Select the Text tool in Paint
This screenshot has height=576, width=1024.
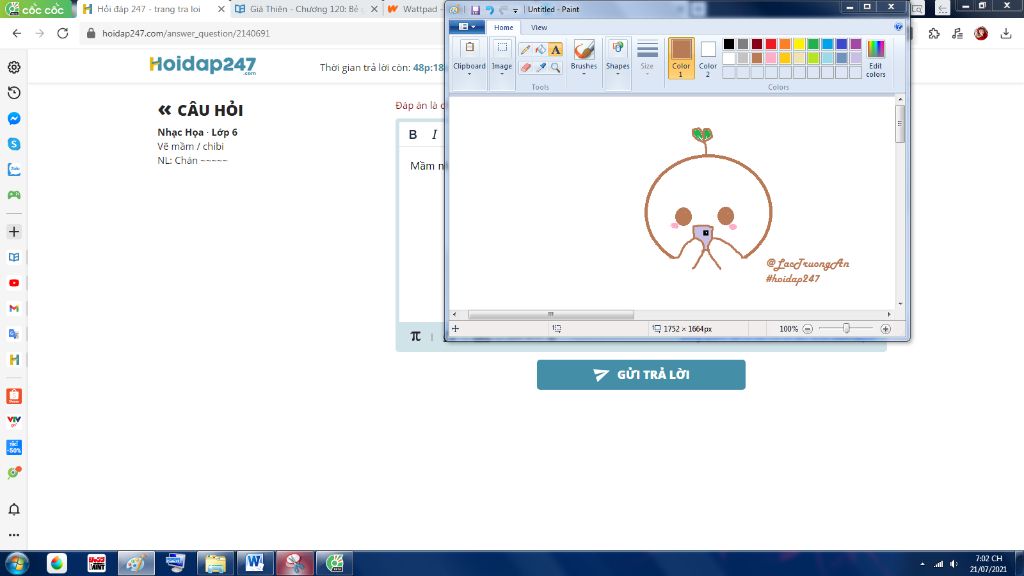pyautogui.click(x=556, y=50)
